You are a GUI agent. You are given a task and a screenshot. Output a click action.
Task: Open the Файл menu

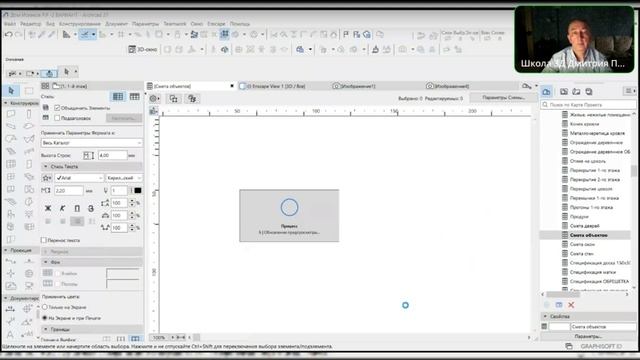click(x=10, y=24)
